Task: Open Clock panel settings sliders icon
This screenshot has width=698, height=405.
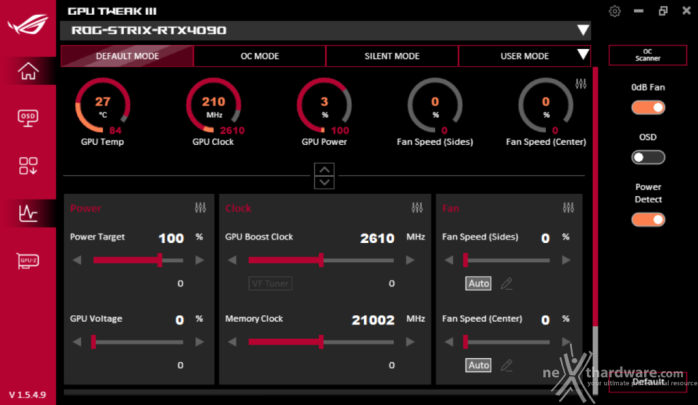Action: [417, 208]
